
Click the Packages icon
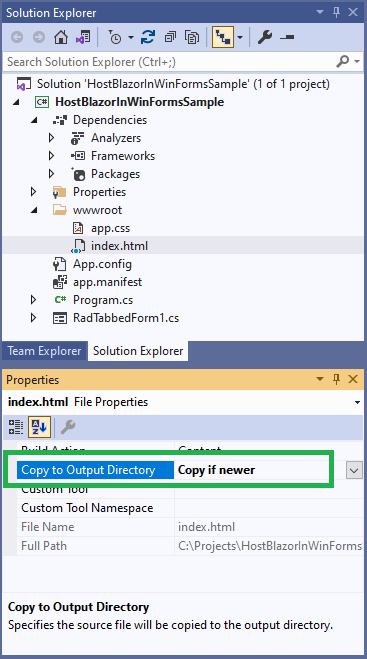(78, 174)
